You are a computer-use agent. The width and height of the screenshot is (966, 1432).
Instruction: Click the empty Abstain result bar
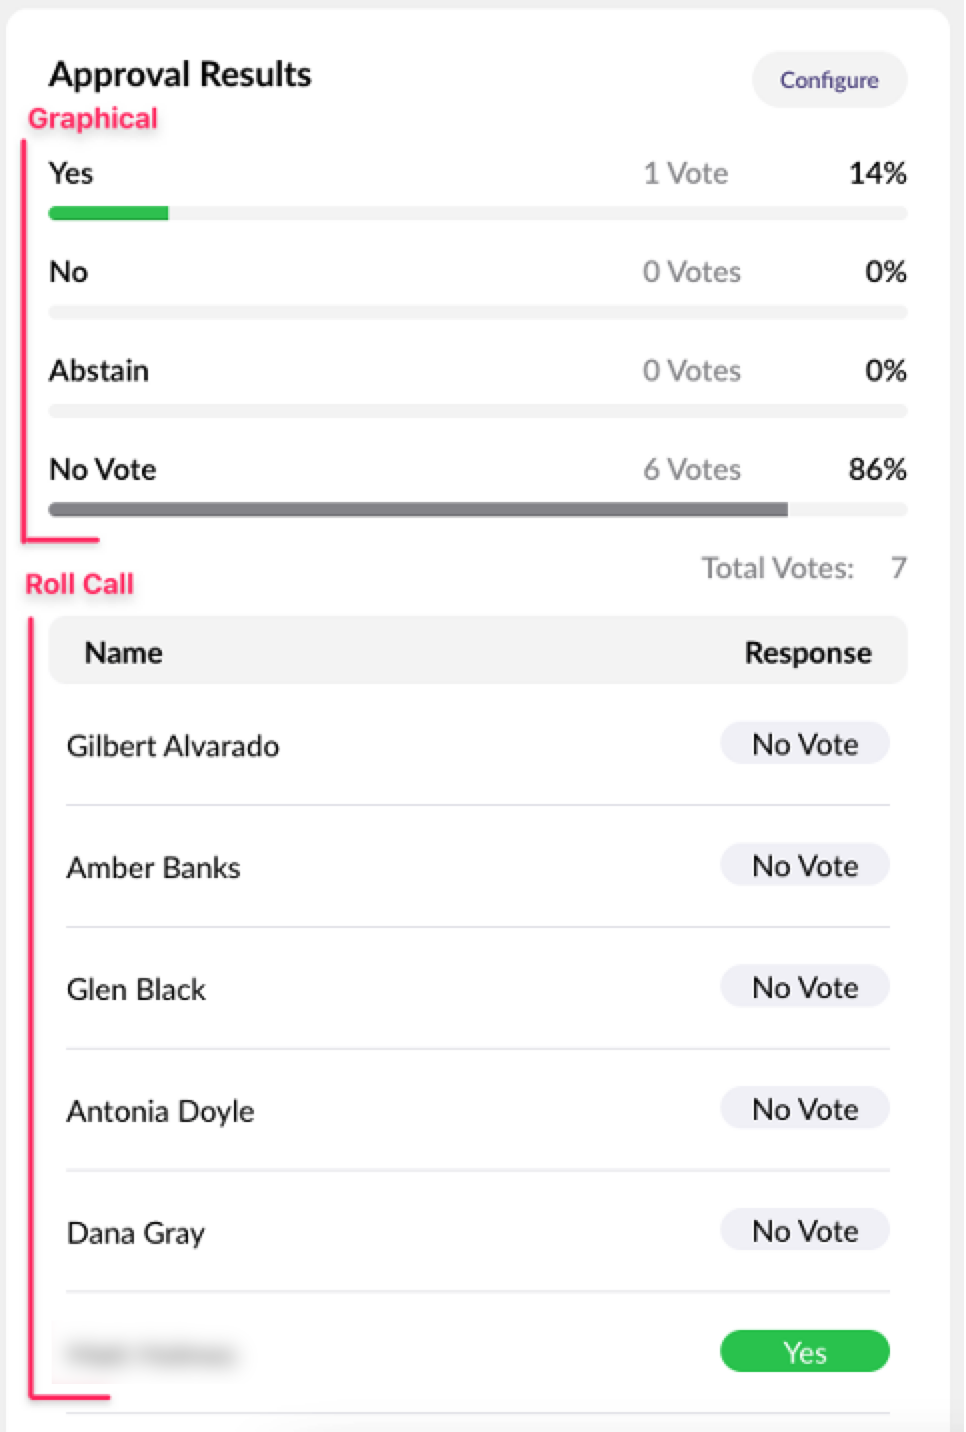click(x=477, y=411)
